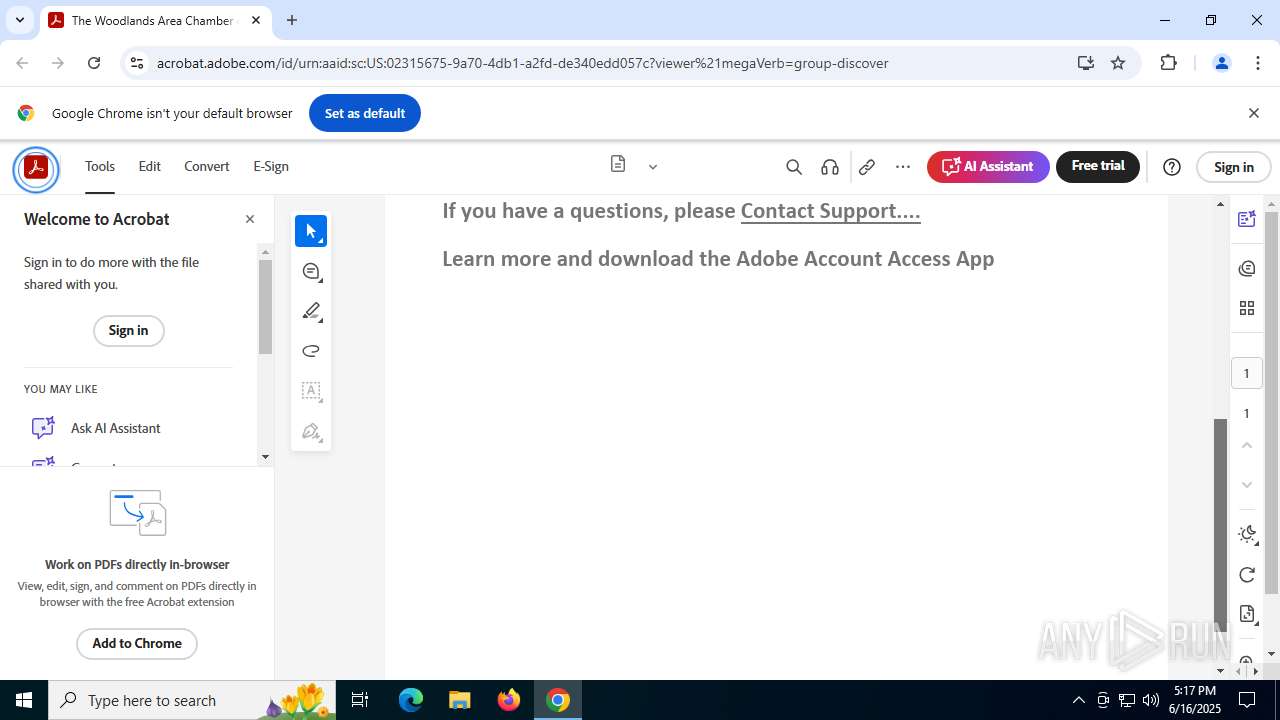Image resolution: width=1280 pixels, height=720 pixels.
Task: Expand the tab search dropdown arrow
Action: tap(19, 20)
